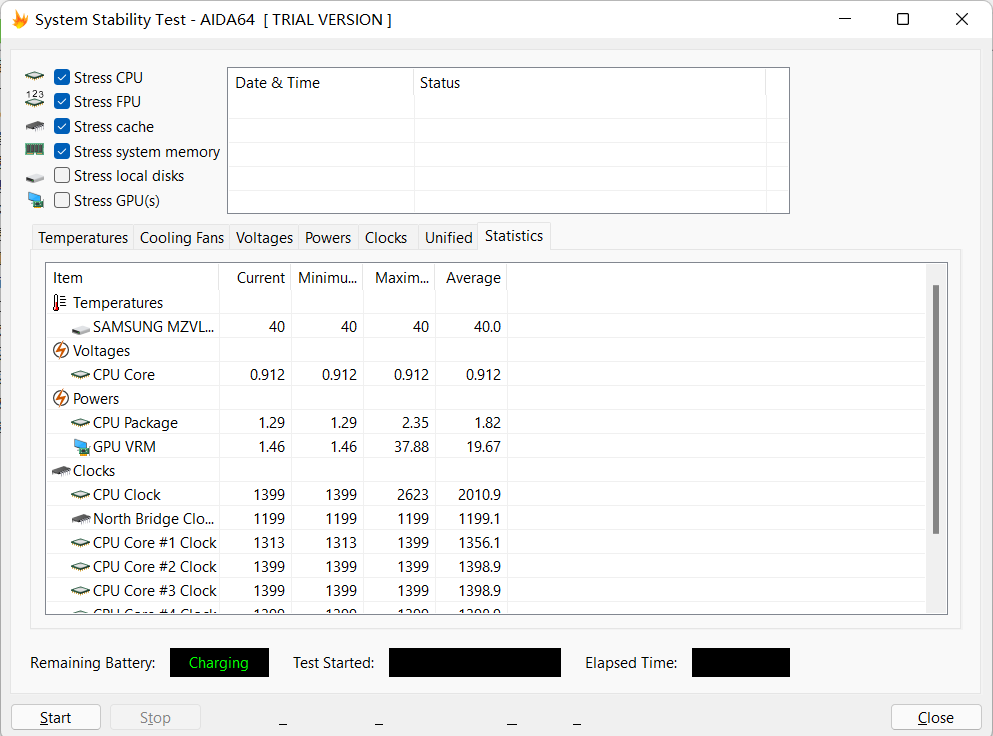
Task: Click the Close button at bottom right
Action: click(935, 718)
